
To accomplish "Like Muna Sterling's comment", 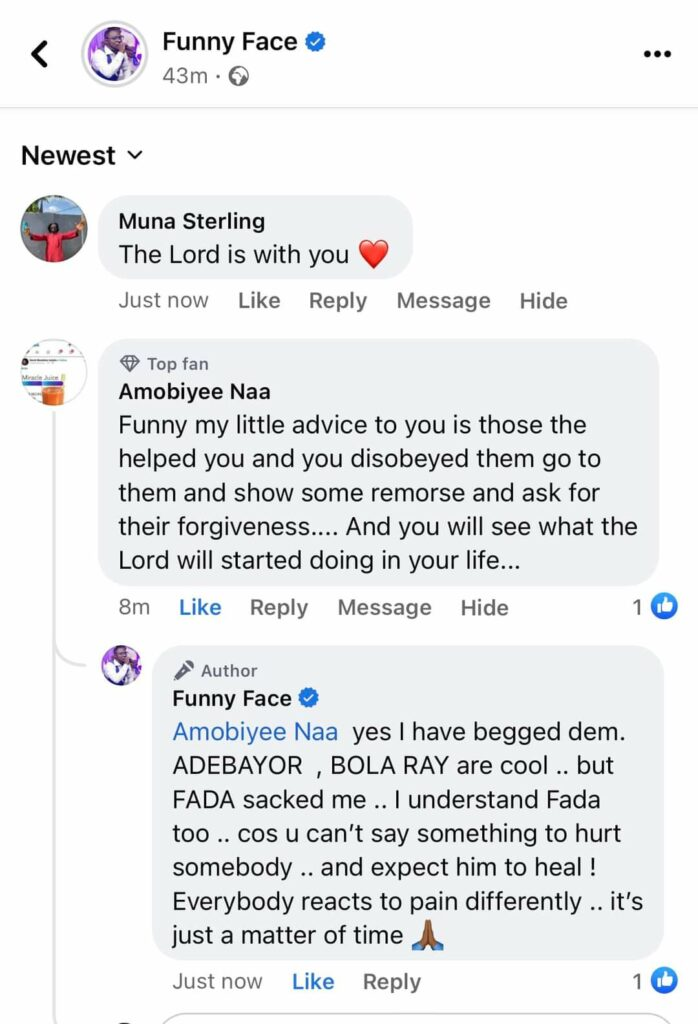I will point(259,301).
